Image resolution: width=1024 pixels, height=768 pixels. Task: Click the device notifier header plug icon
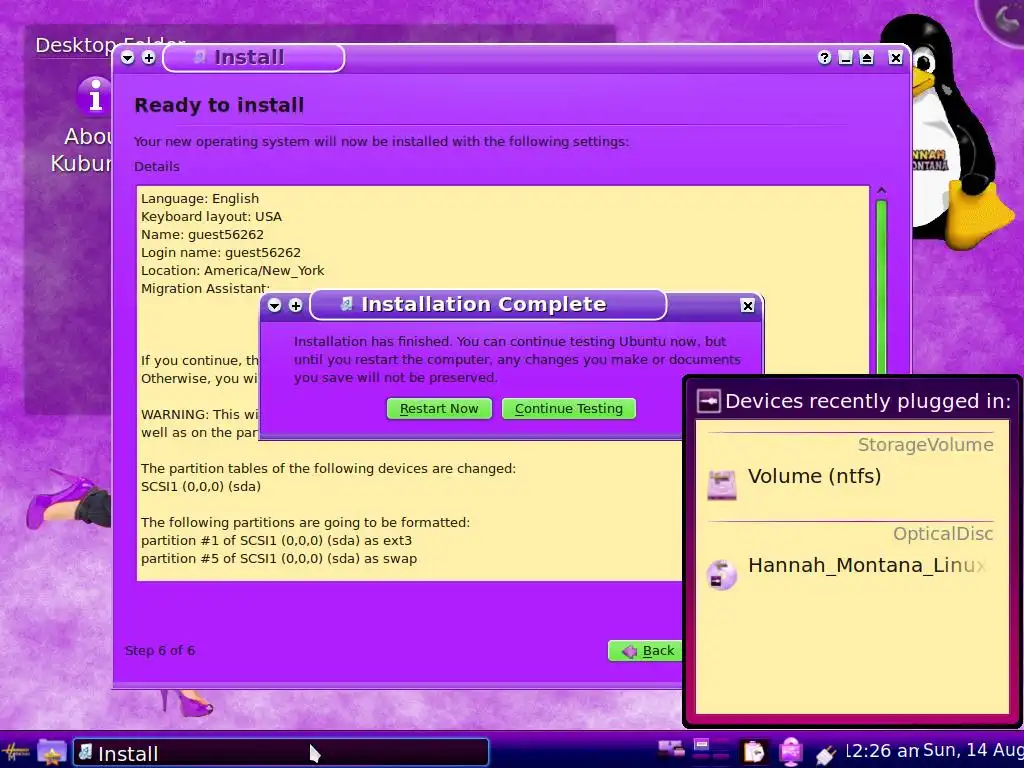coord(709,401)
